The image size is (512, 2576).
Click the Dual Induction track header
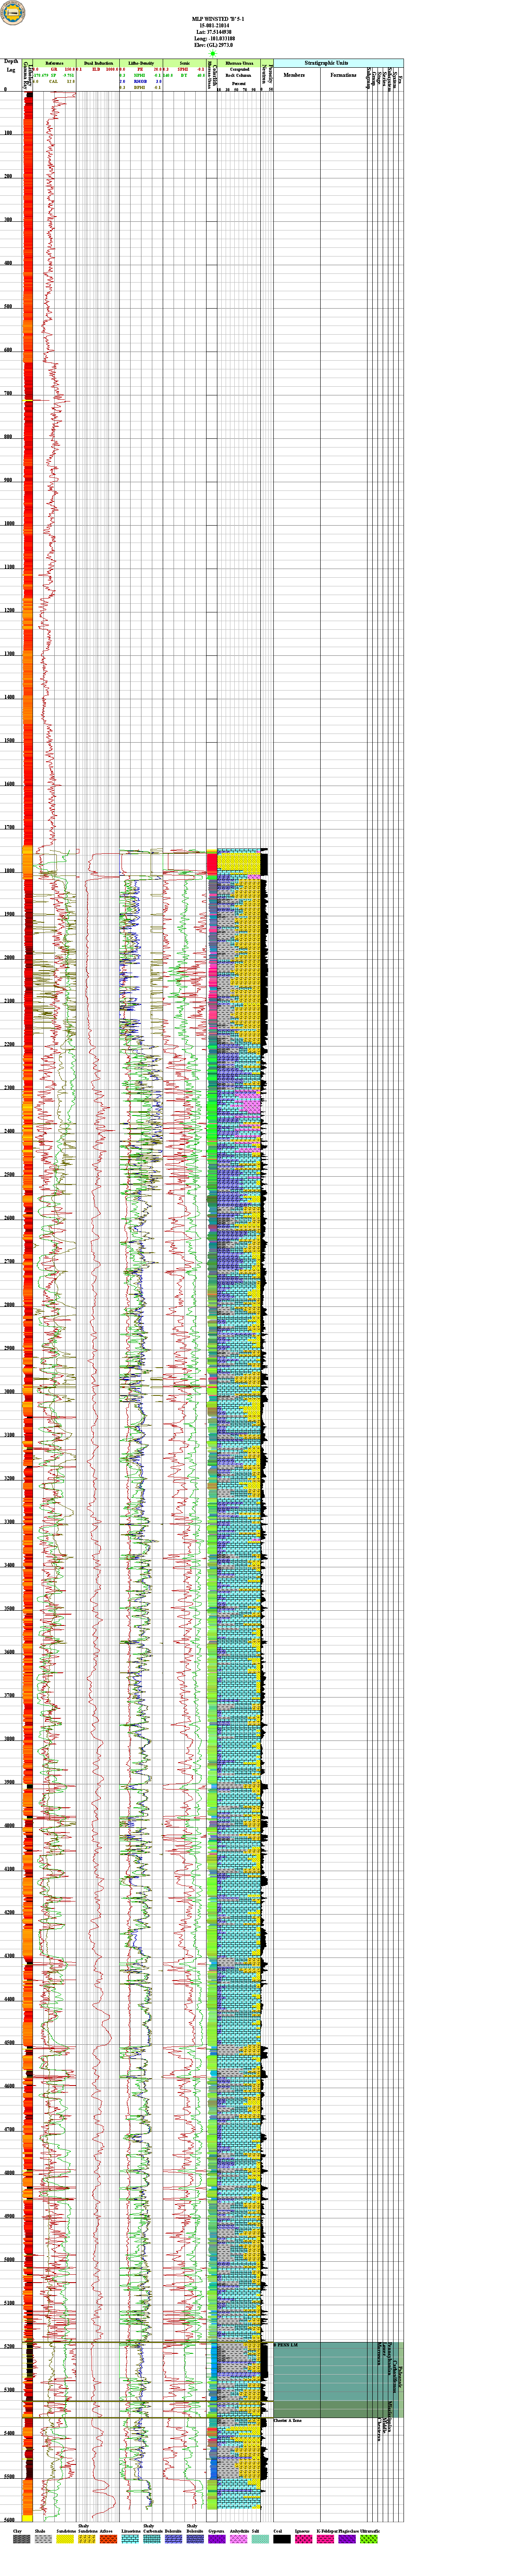pos(98,62)
